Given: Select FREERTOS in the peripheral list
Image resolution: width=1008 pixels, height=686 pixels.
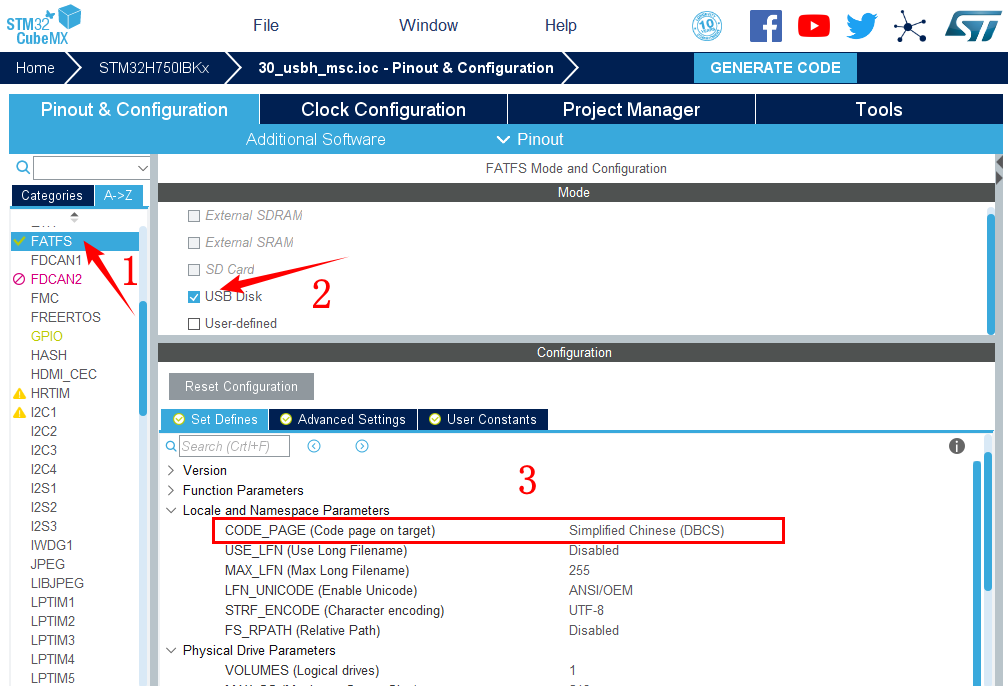Looking at the screenshot, I should pyautogui.click(x=65, y=317).
